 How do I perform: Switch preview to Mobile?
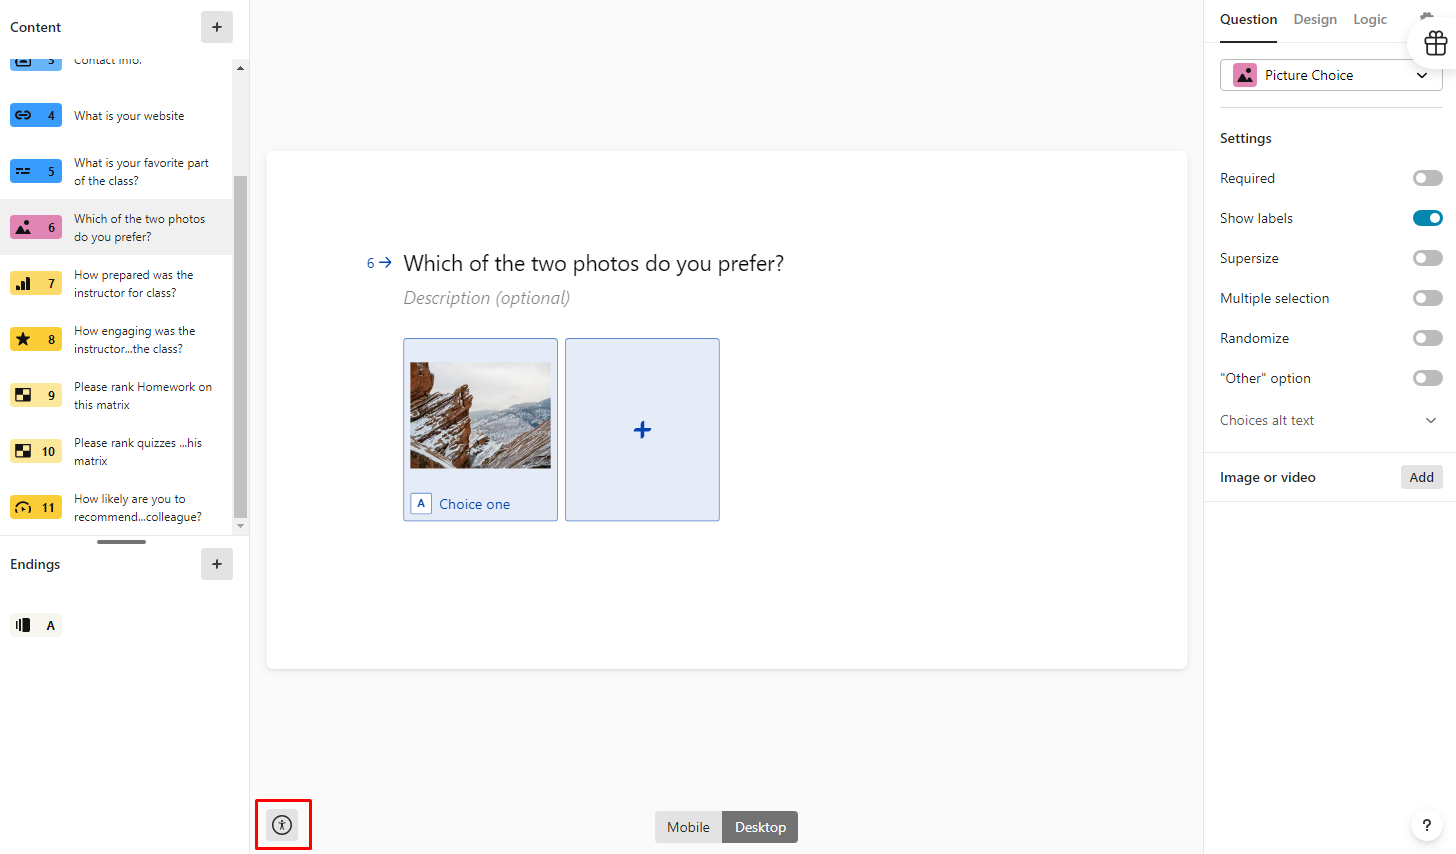point(688,827)
